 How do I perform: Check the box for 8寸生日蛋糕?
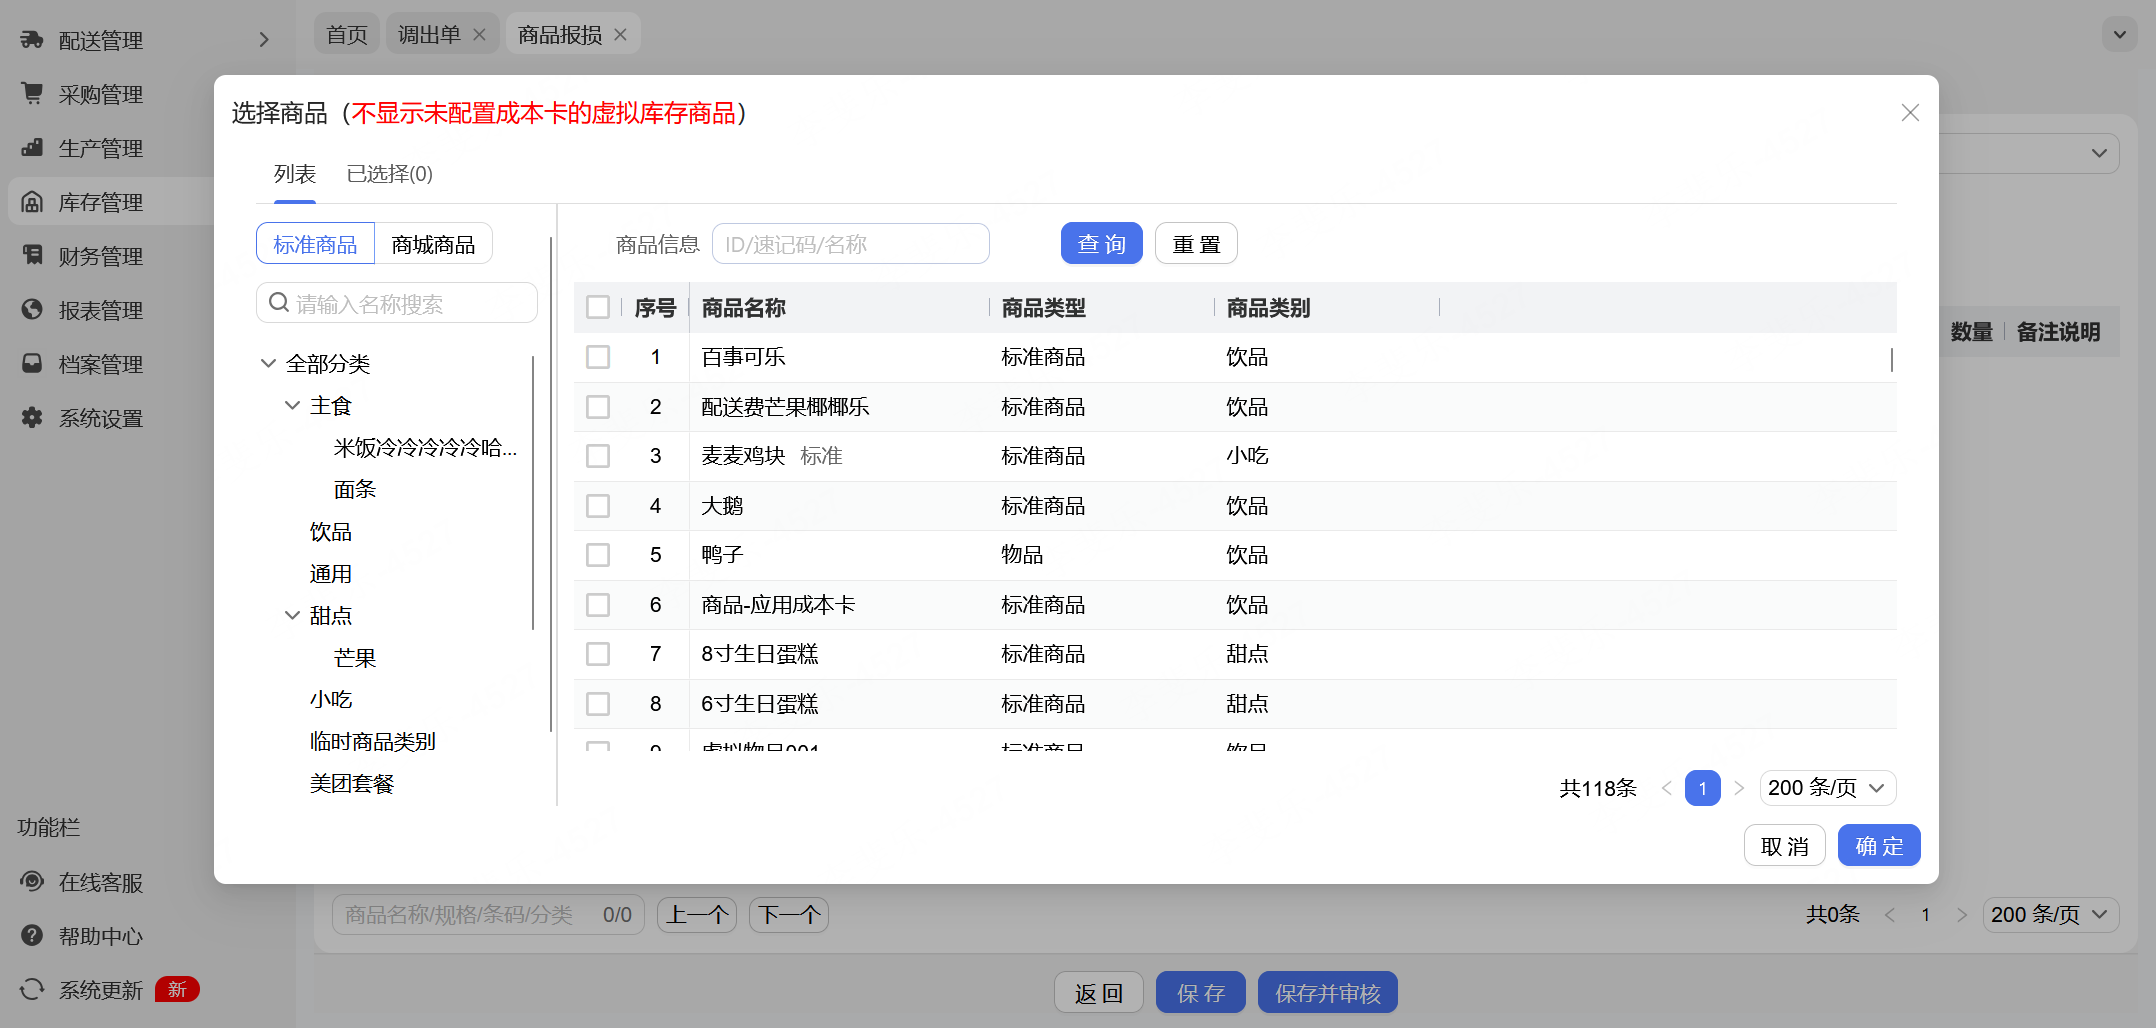[598, 654]
